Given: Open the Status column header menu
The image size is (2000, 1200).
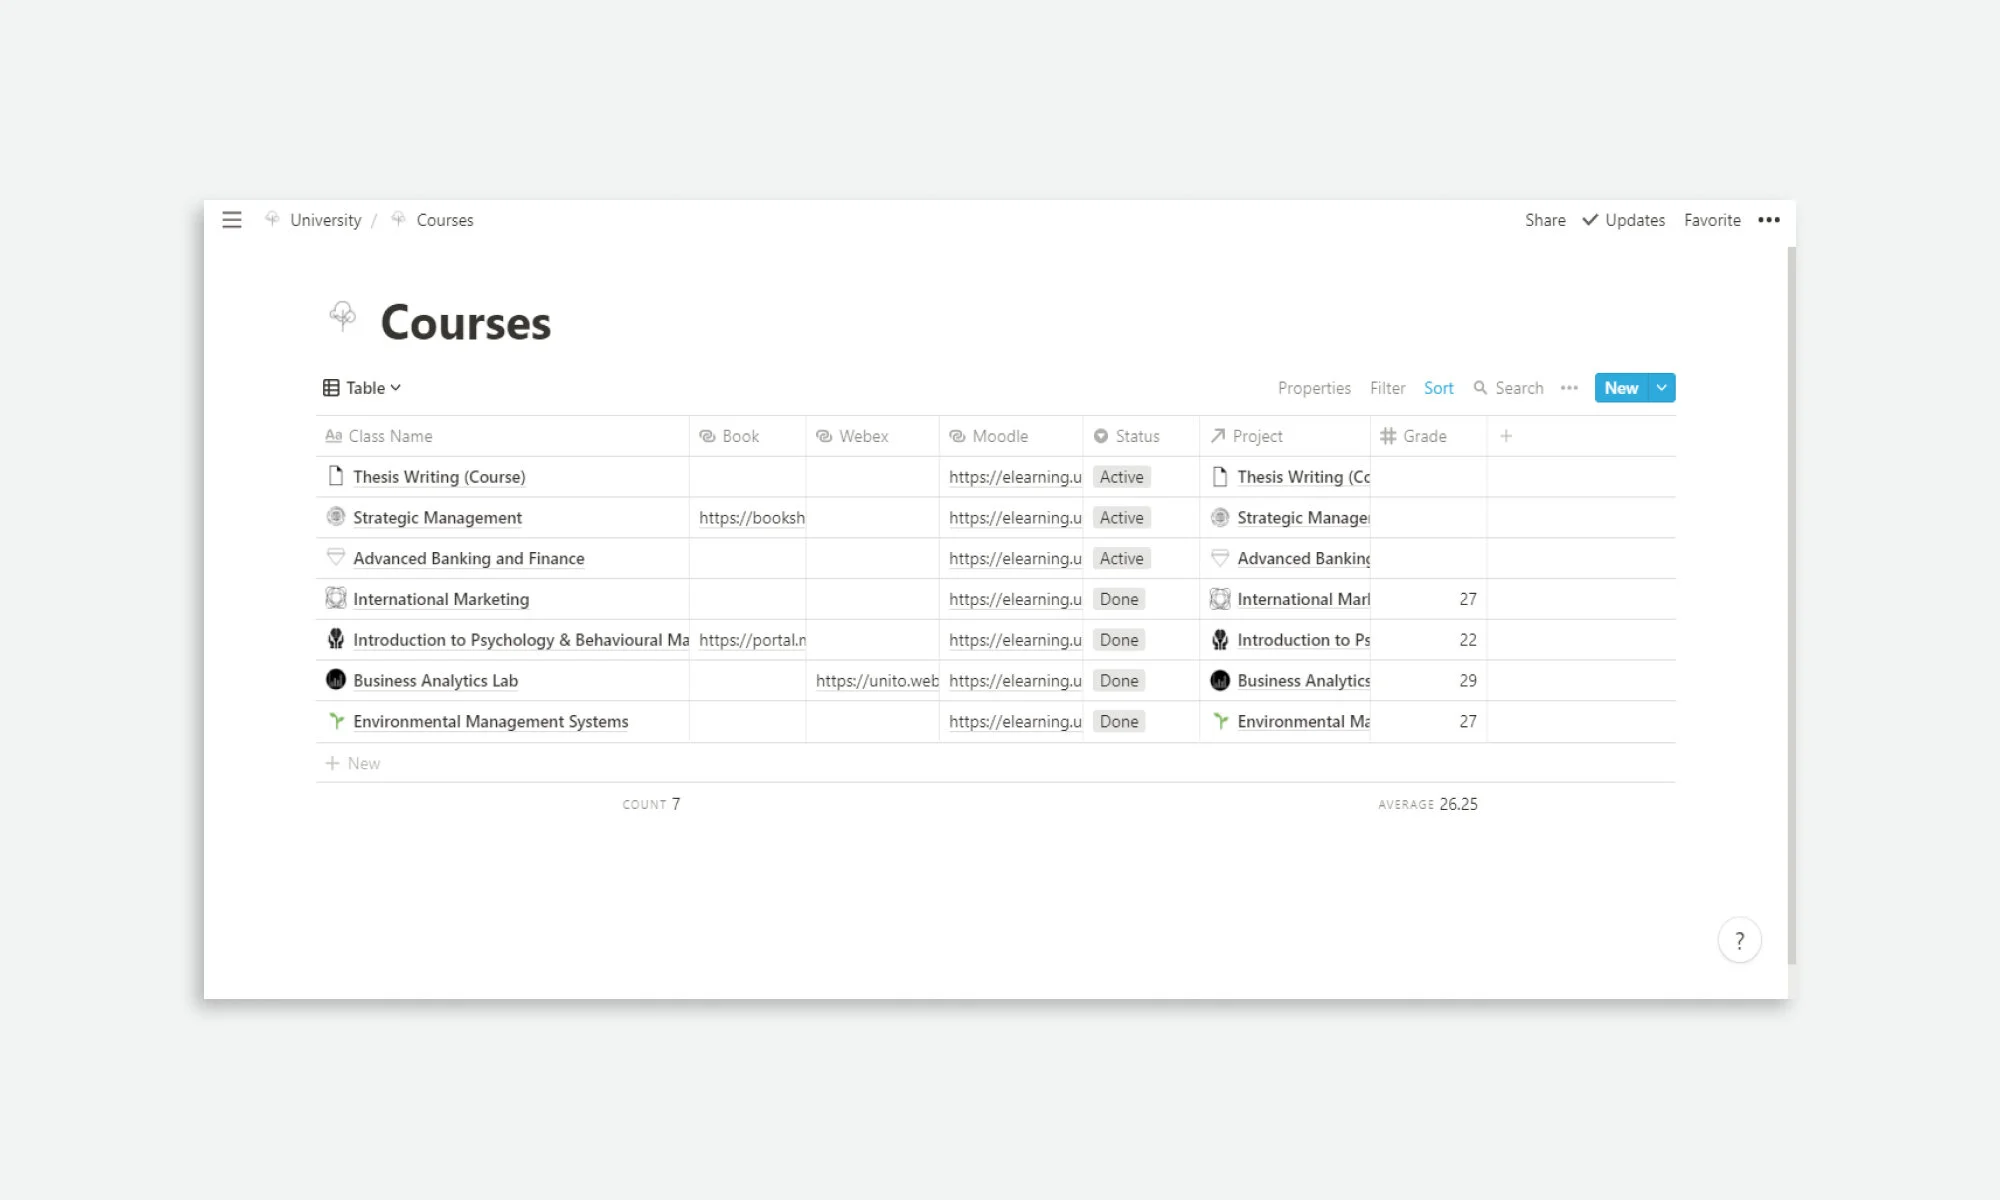Looking at the screenshot, I should click(x=1136, y=436).
